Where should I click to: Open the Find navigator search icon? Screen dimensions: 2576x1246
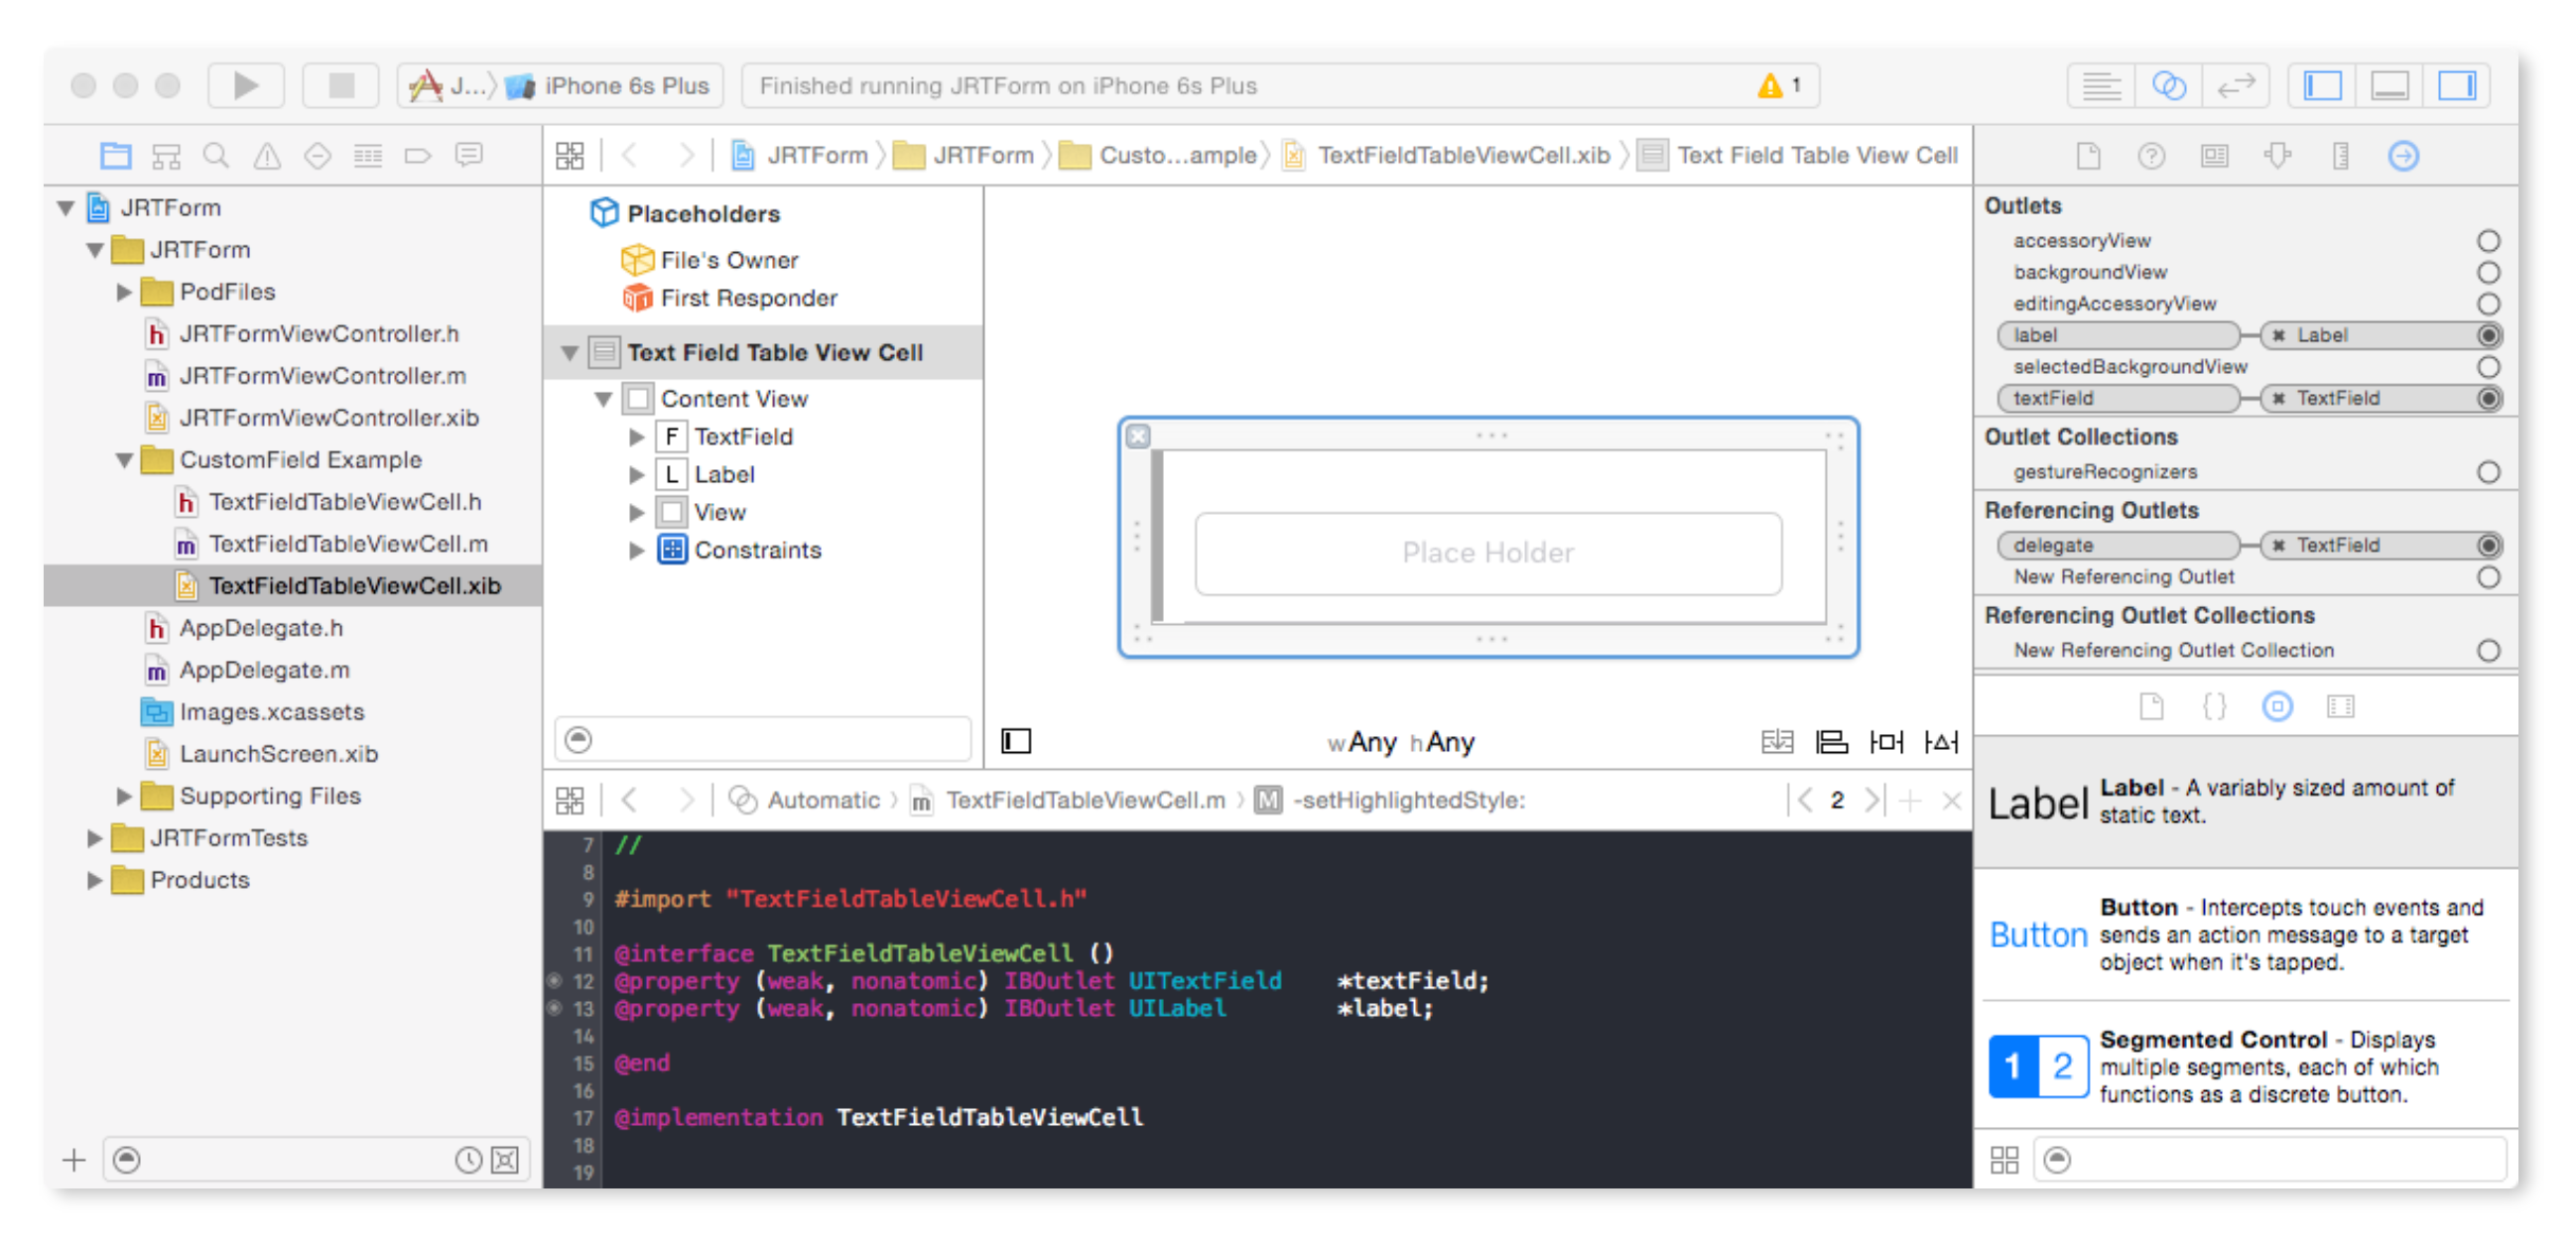pyautogui.click(x=216, y=156)
